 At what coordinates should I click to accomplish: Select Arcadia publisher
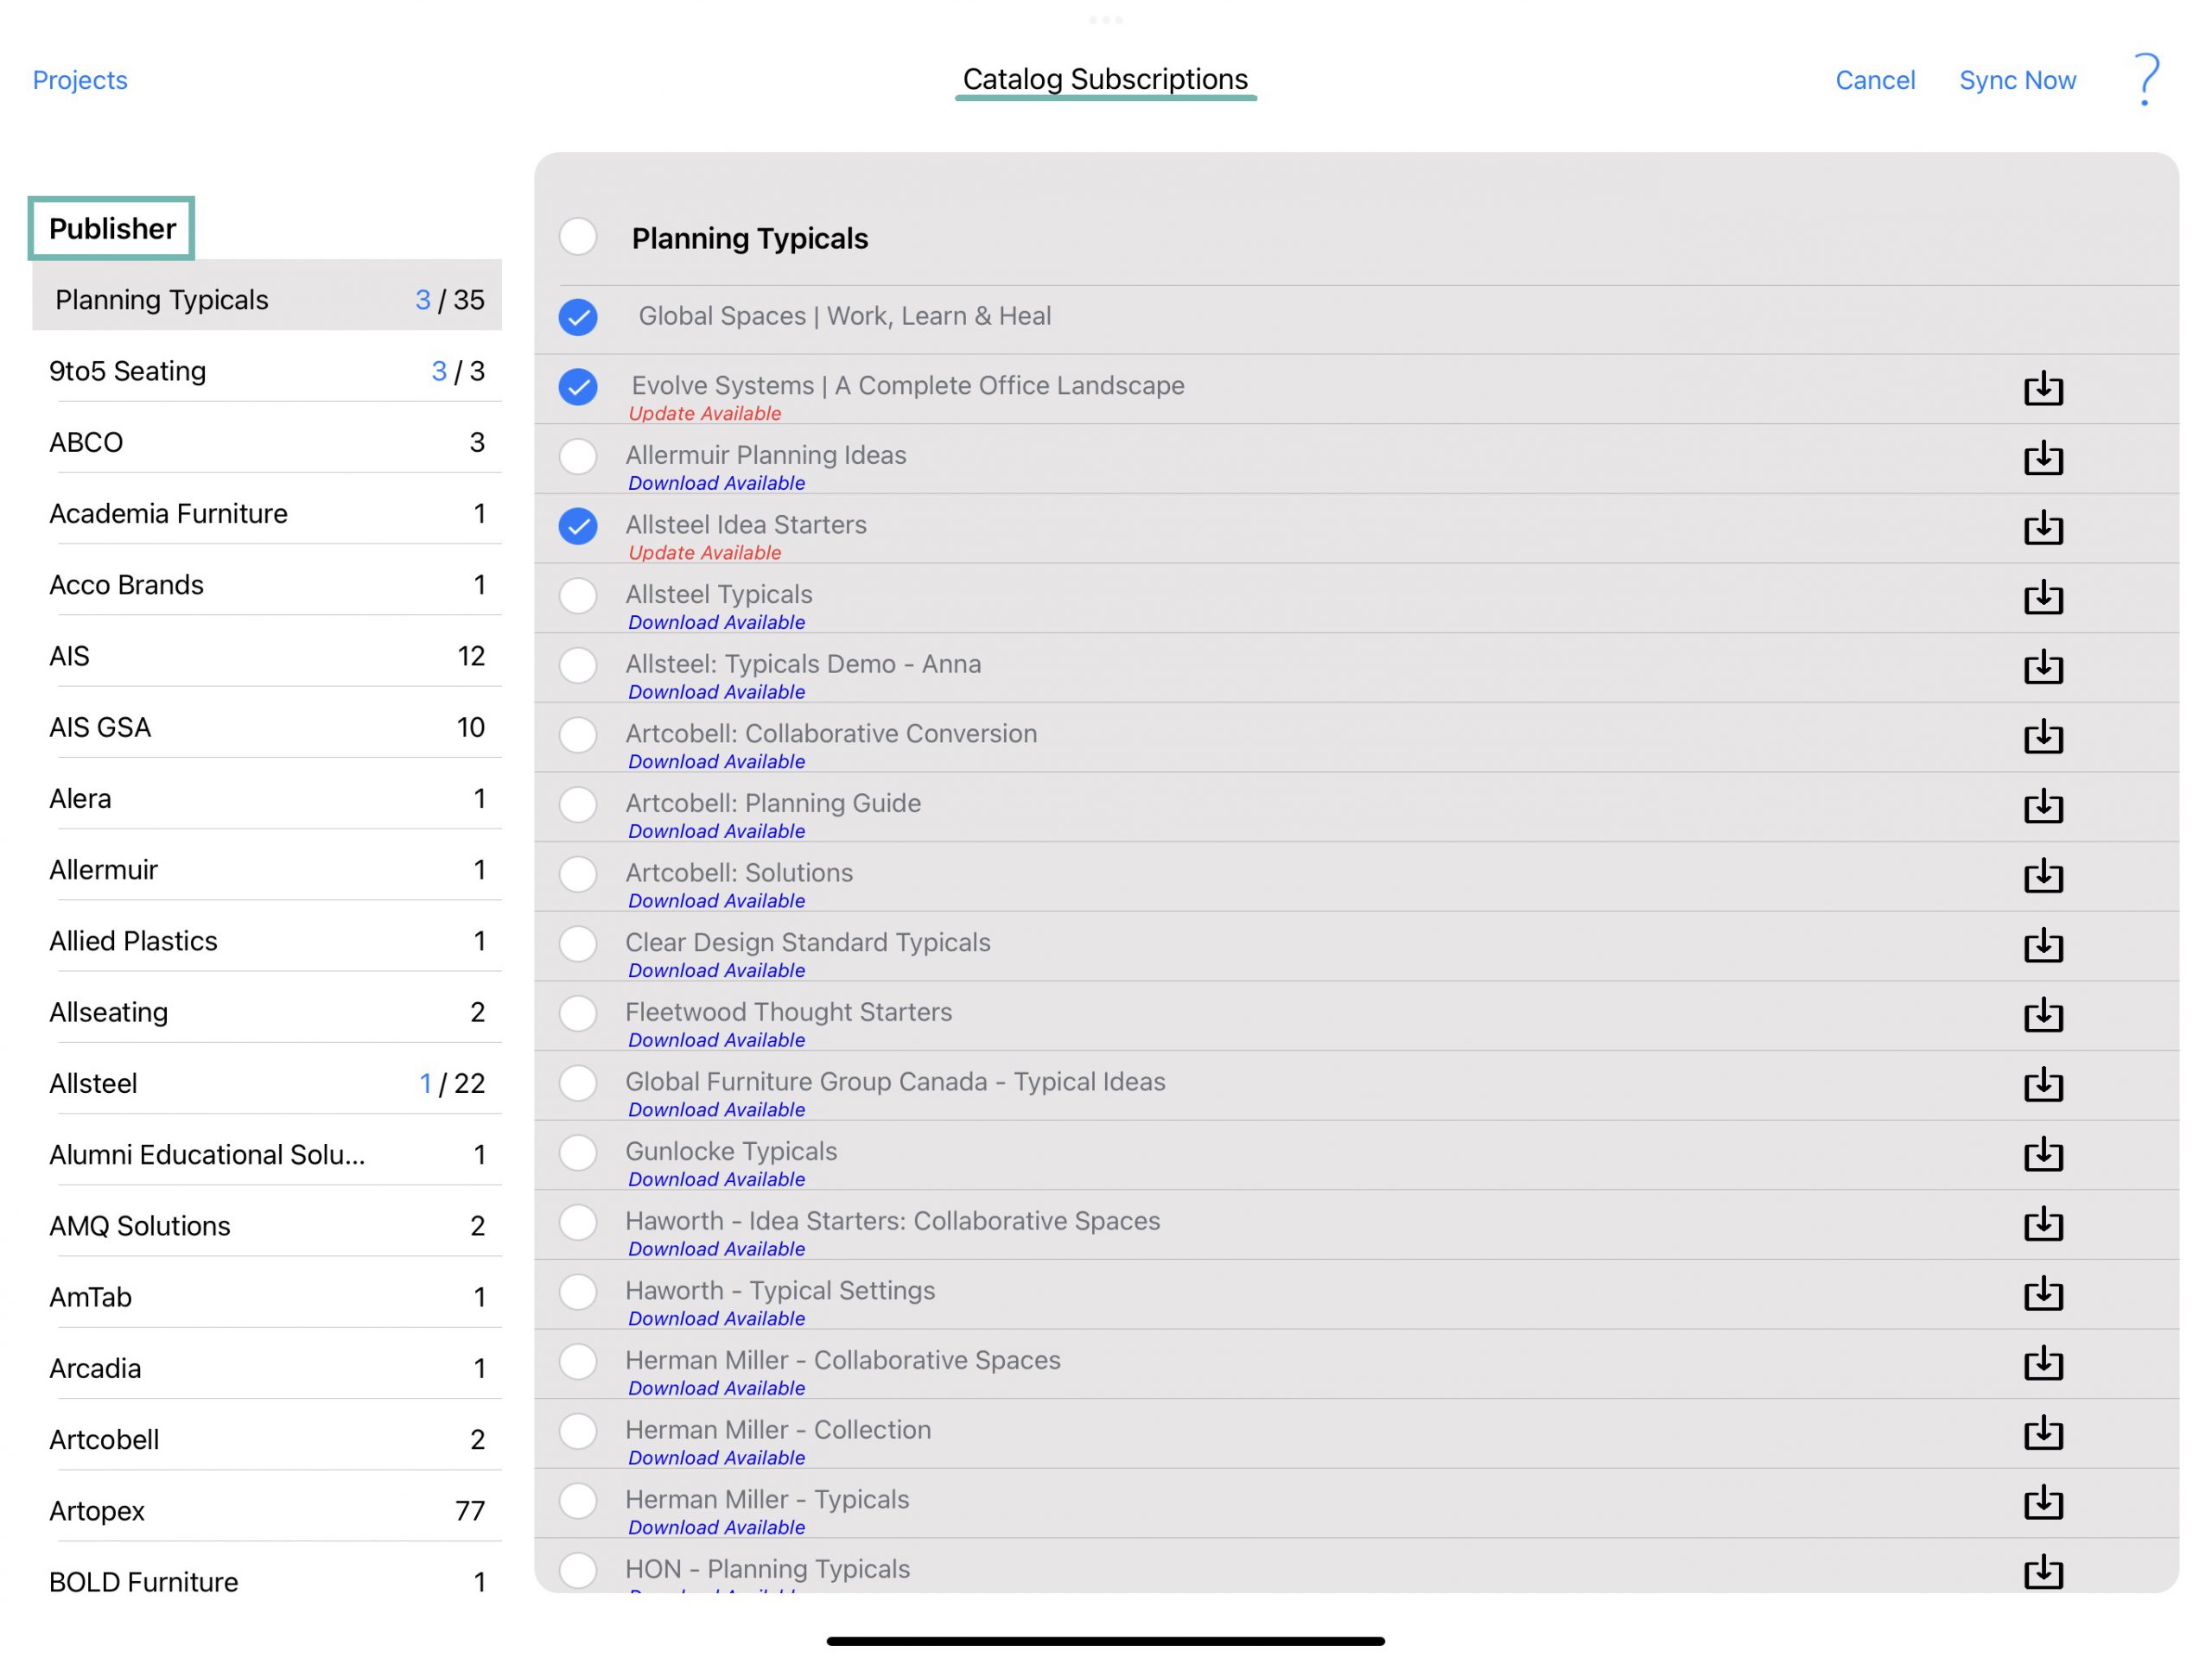click(x=267, y=1368)
